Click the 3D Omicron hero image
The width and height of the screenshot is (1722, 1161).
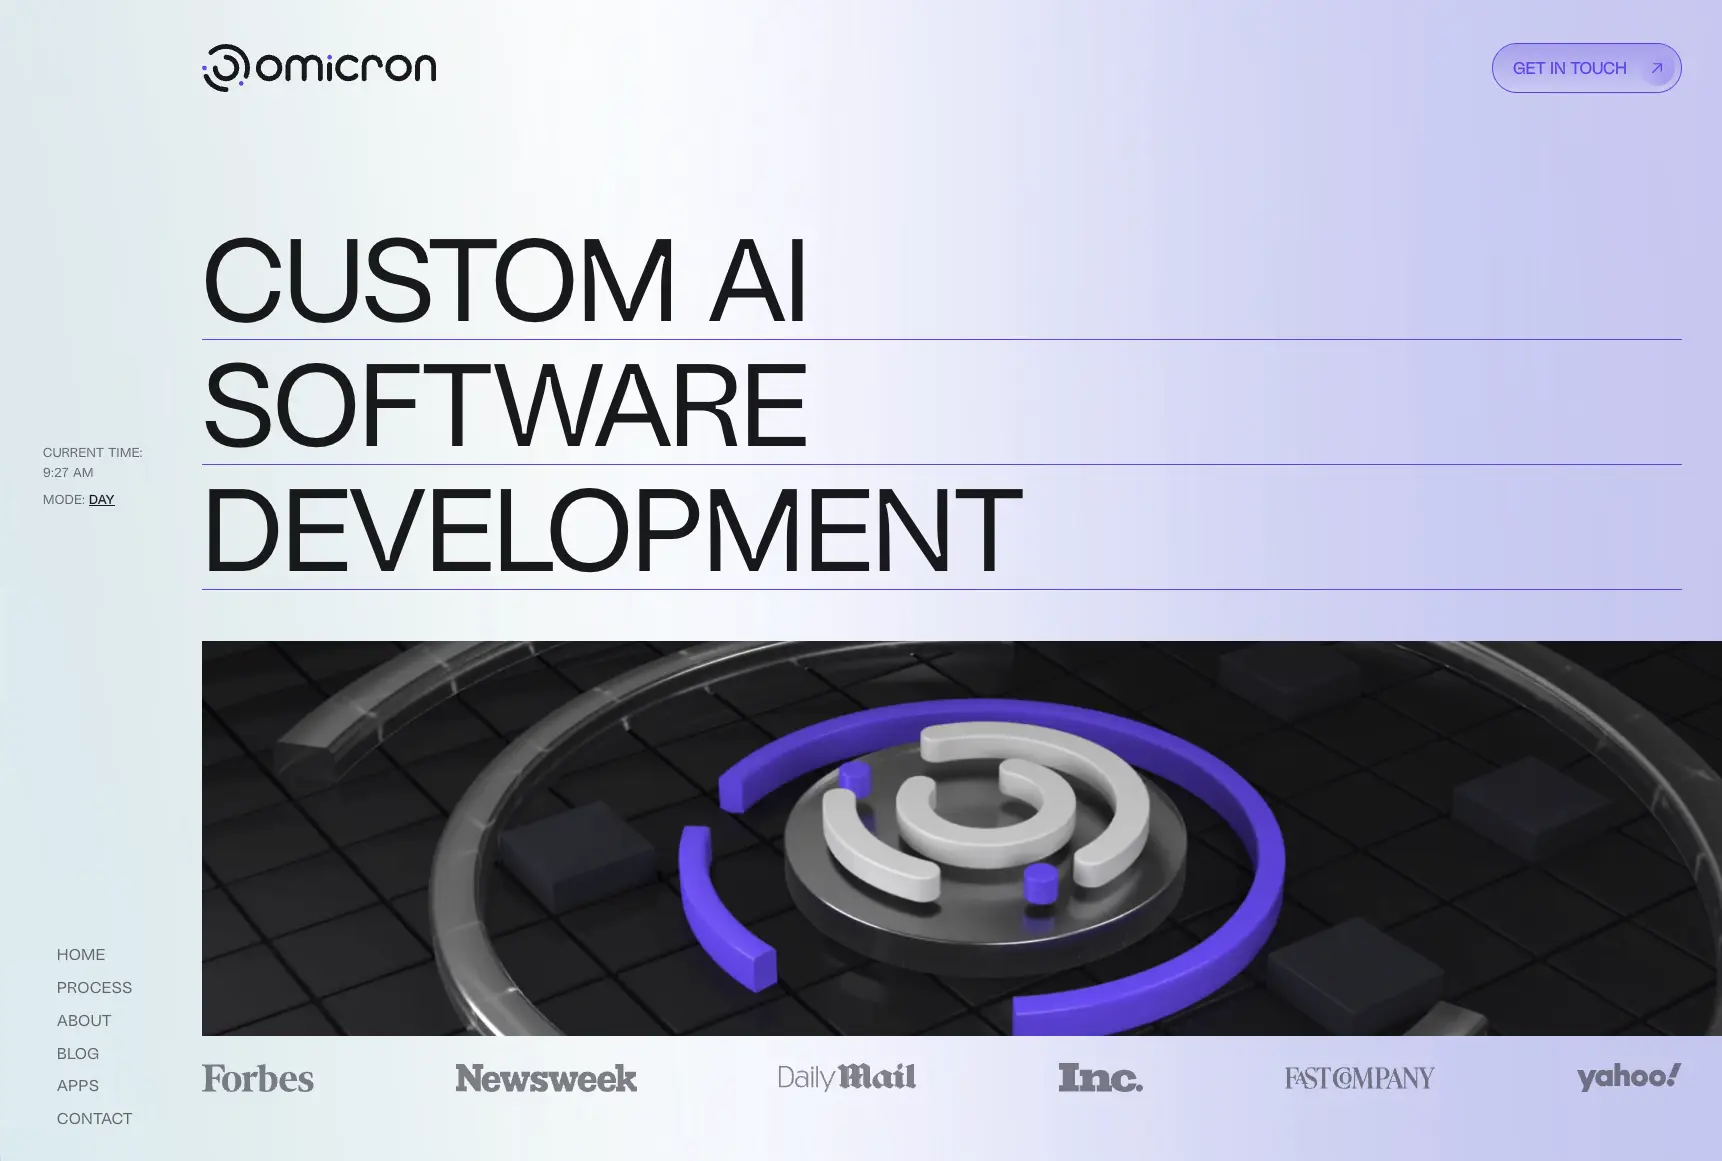[962, 838]
